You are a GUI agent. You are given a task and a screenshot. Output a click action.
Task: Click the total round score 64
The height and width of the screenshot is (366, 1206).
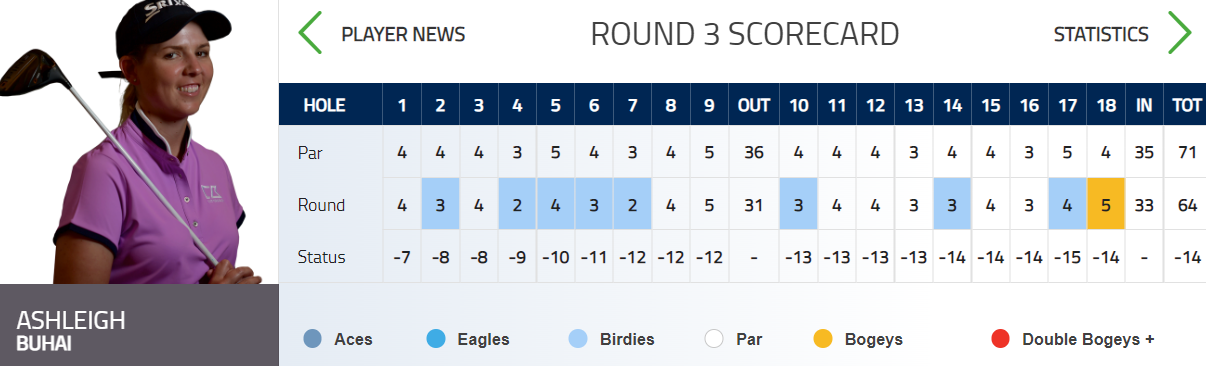1187,205
